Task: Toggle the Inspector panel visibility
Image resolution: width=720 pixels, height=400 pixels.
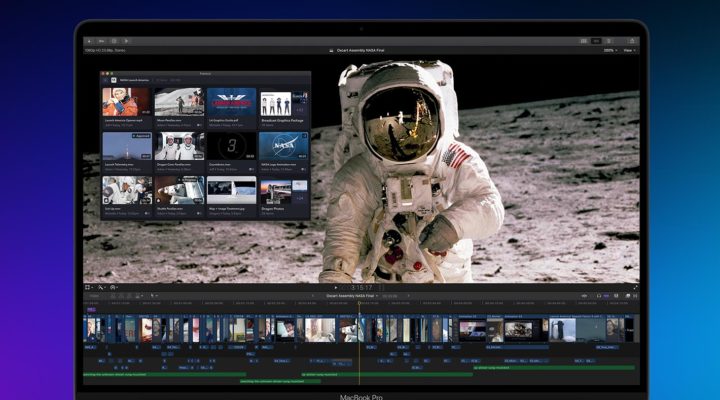Action: tap(609, 41)
